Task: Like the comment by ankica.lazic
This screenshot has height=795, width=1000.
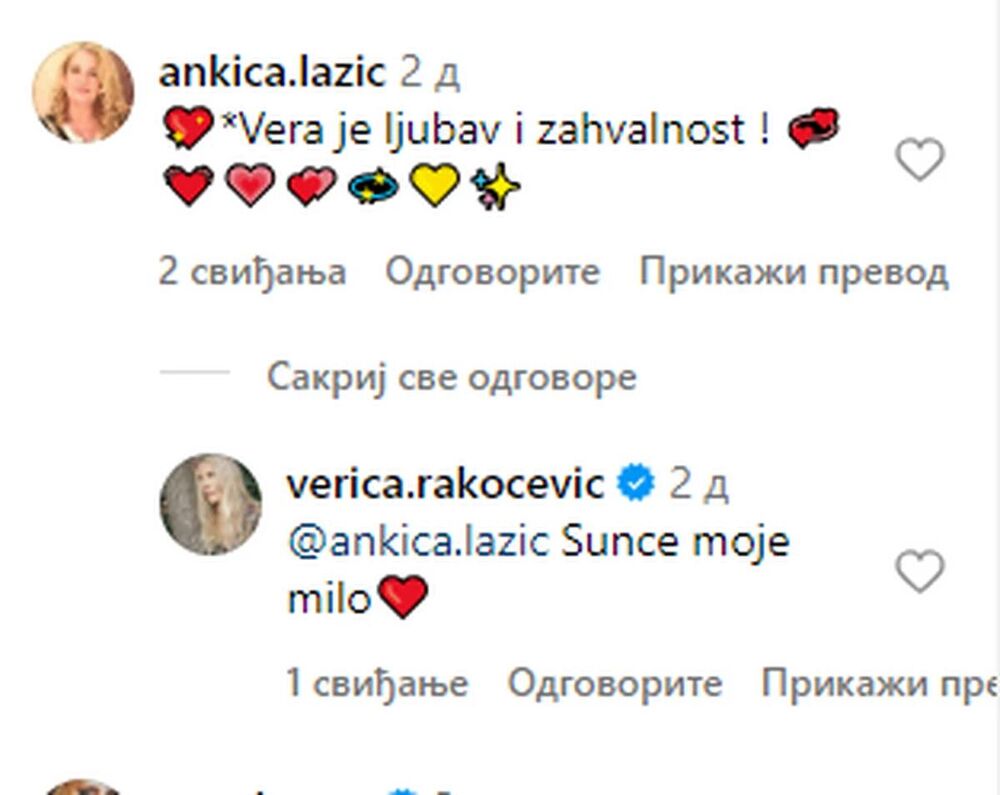Action: (x=920, y=159)
